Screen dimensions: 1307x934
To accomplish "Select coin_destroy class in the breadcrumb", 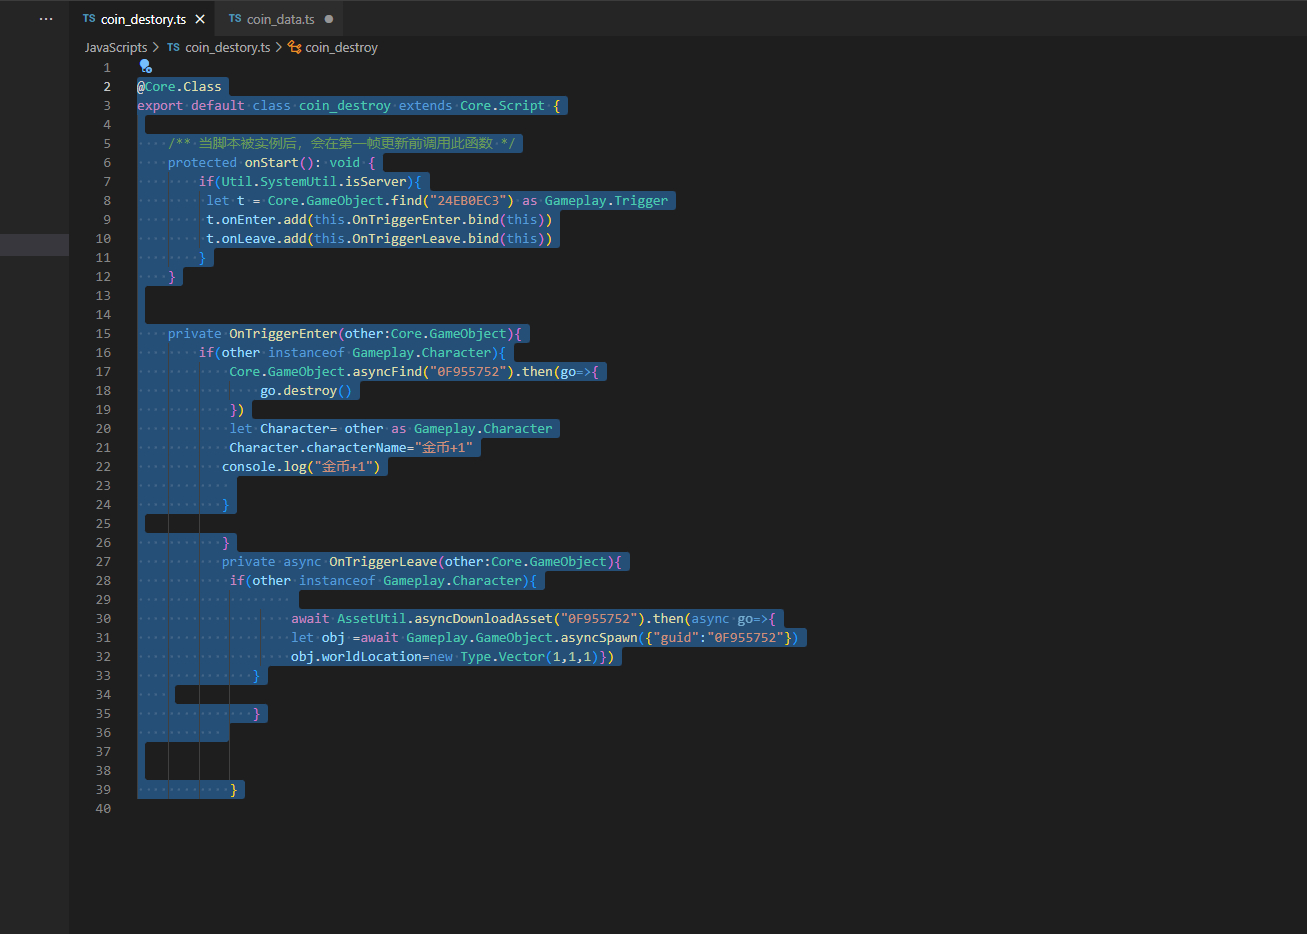I will [341, 47].
